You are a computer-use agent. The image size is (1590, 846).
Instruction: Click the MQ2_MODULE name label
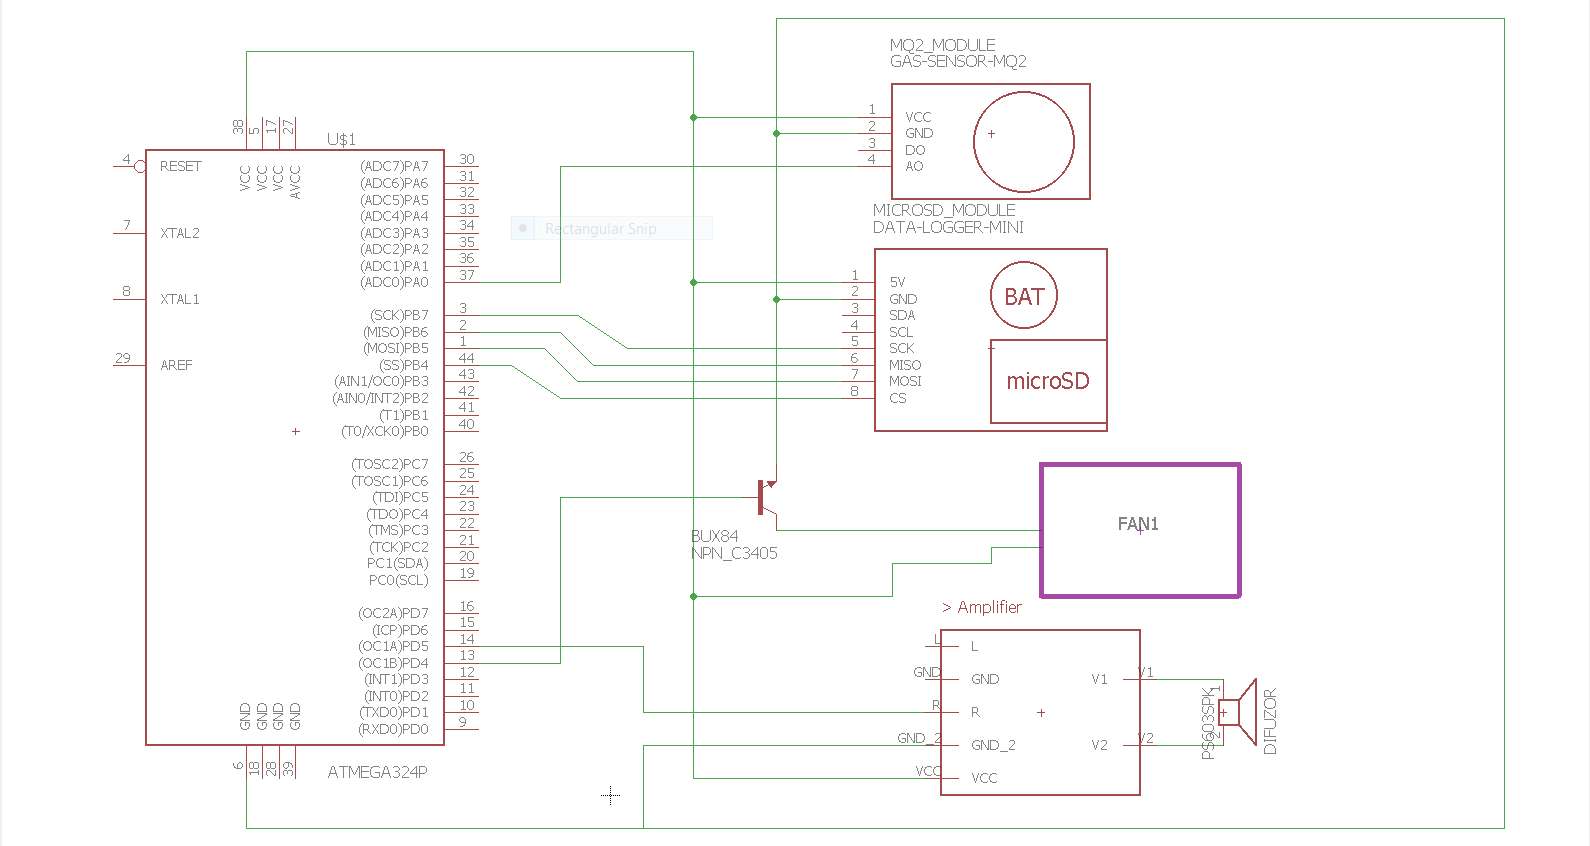click(943, 45)
